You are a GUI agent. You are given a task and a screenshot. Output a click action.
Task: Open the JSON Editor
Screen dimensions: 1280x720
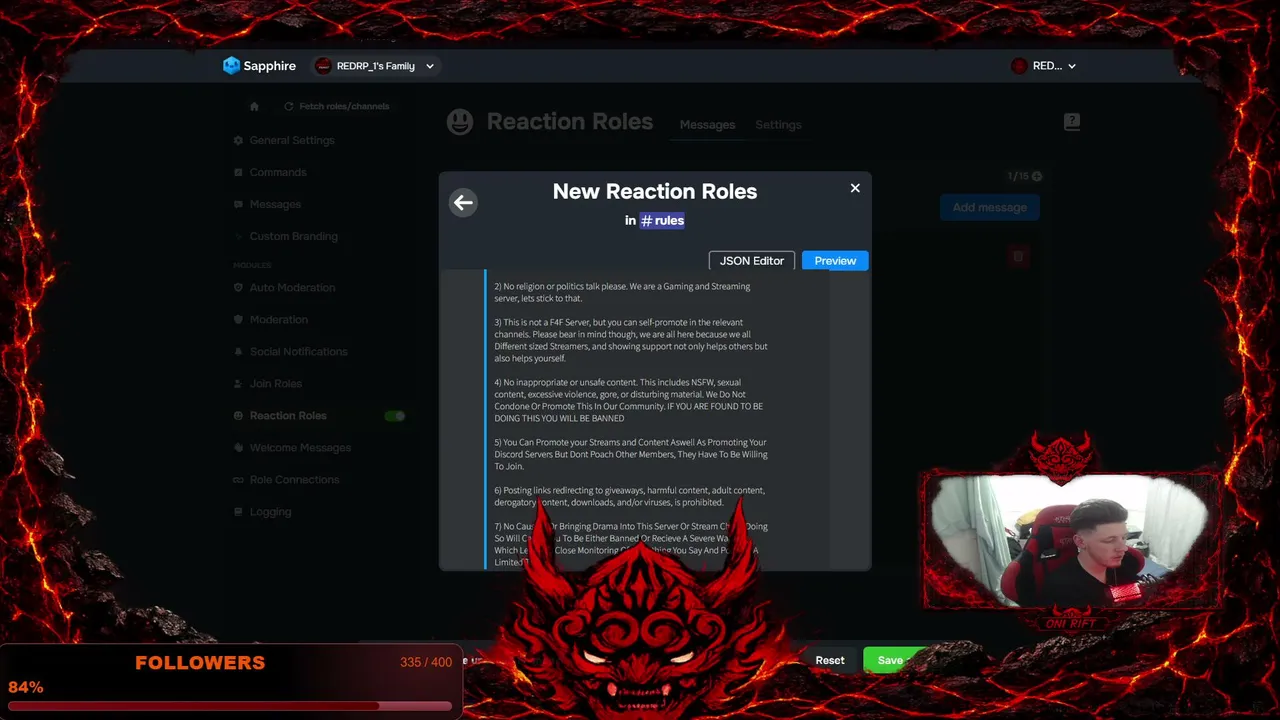(x=752, y=261)
